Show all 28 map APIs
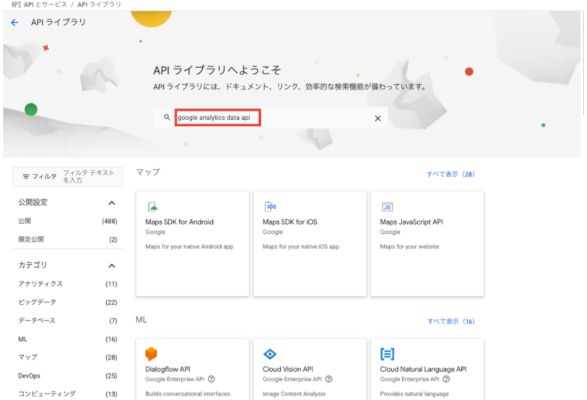Image resolution: width=587 pixels, height=400 pixels. [x=451, y=174]
